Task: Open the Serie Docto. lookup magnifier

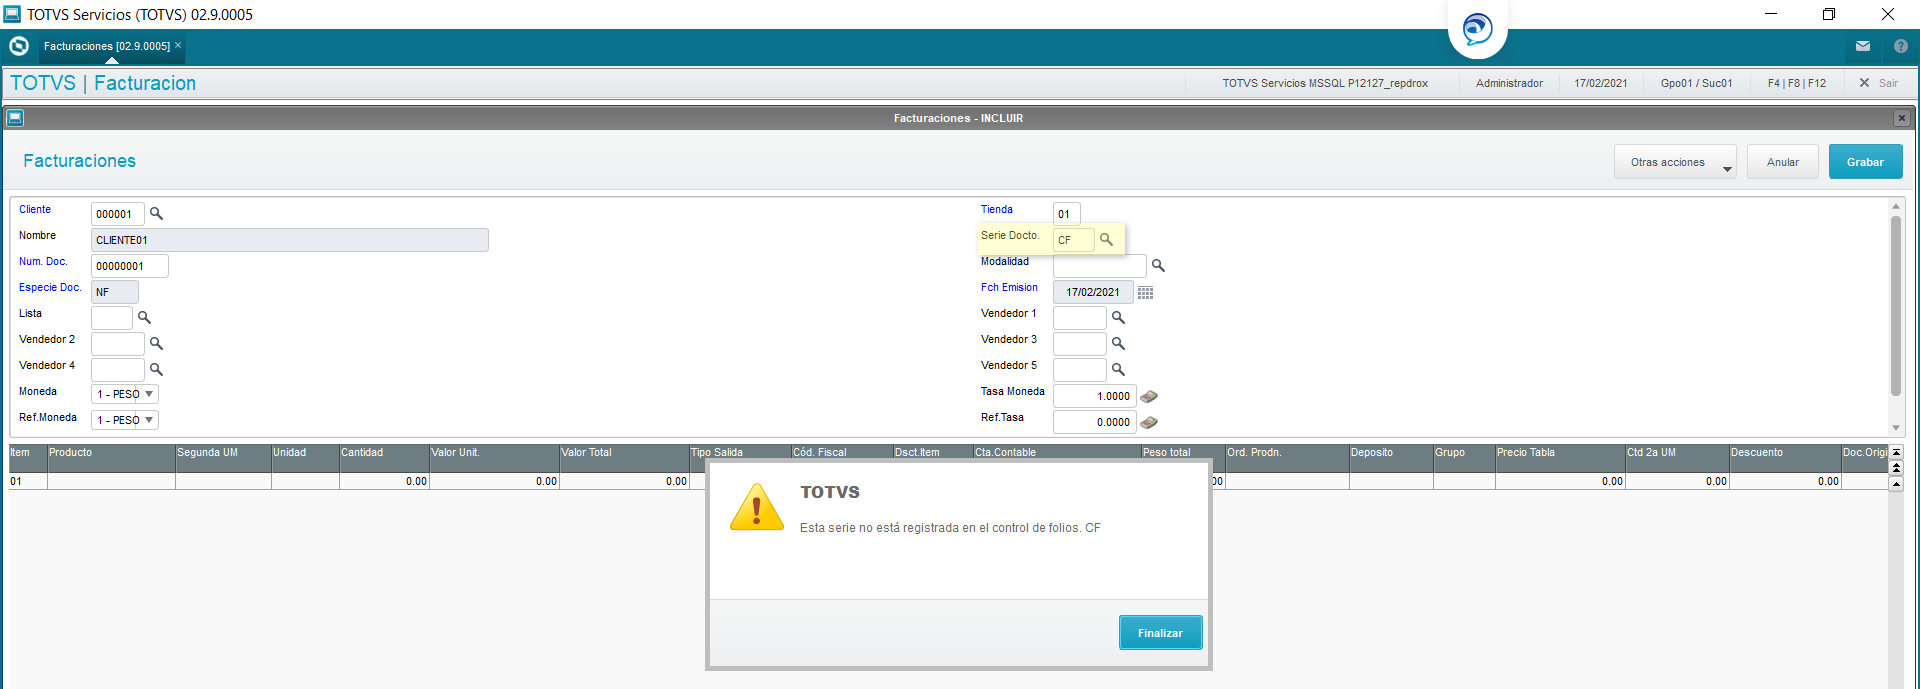Action: coord(1106,240)
